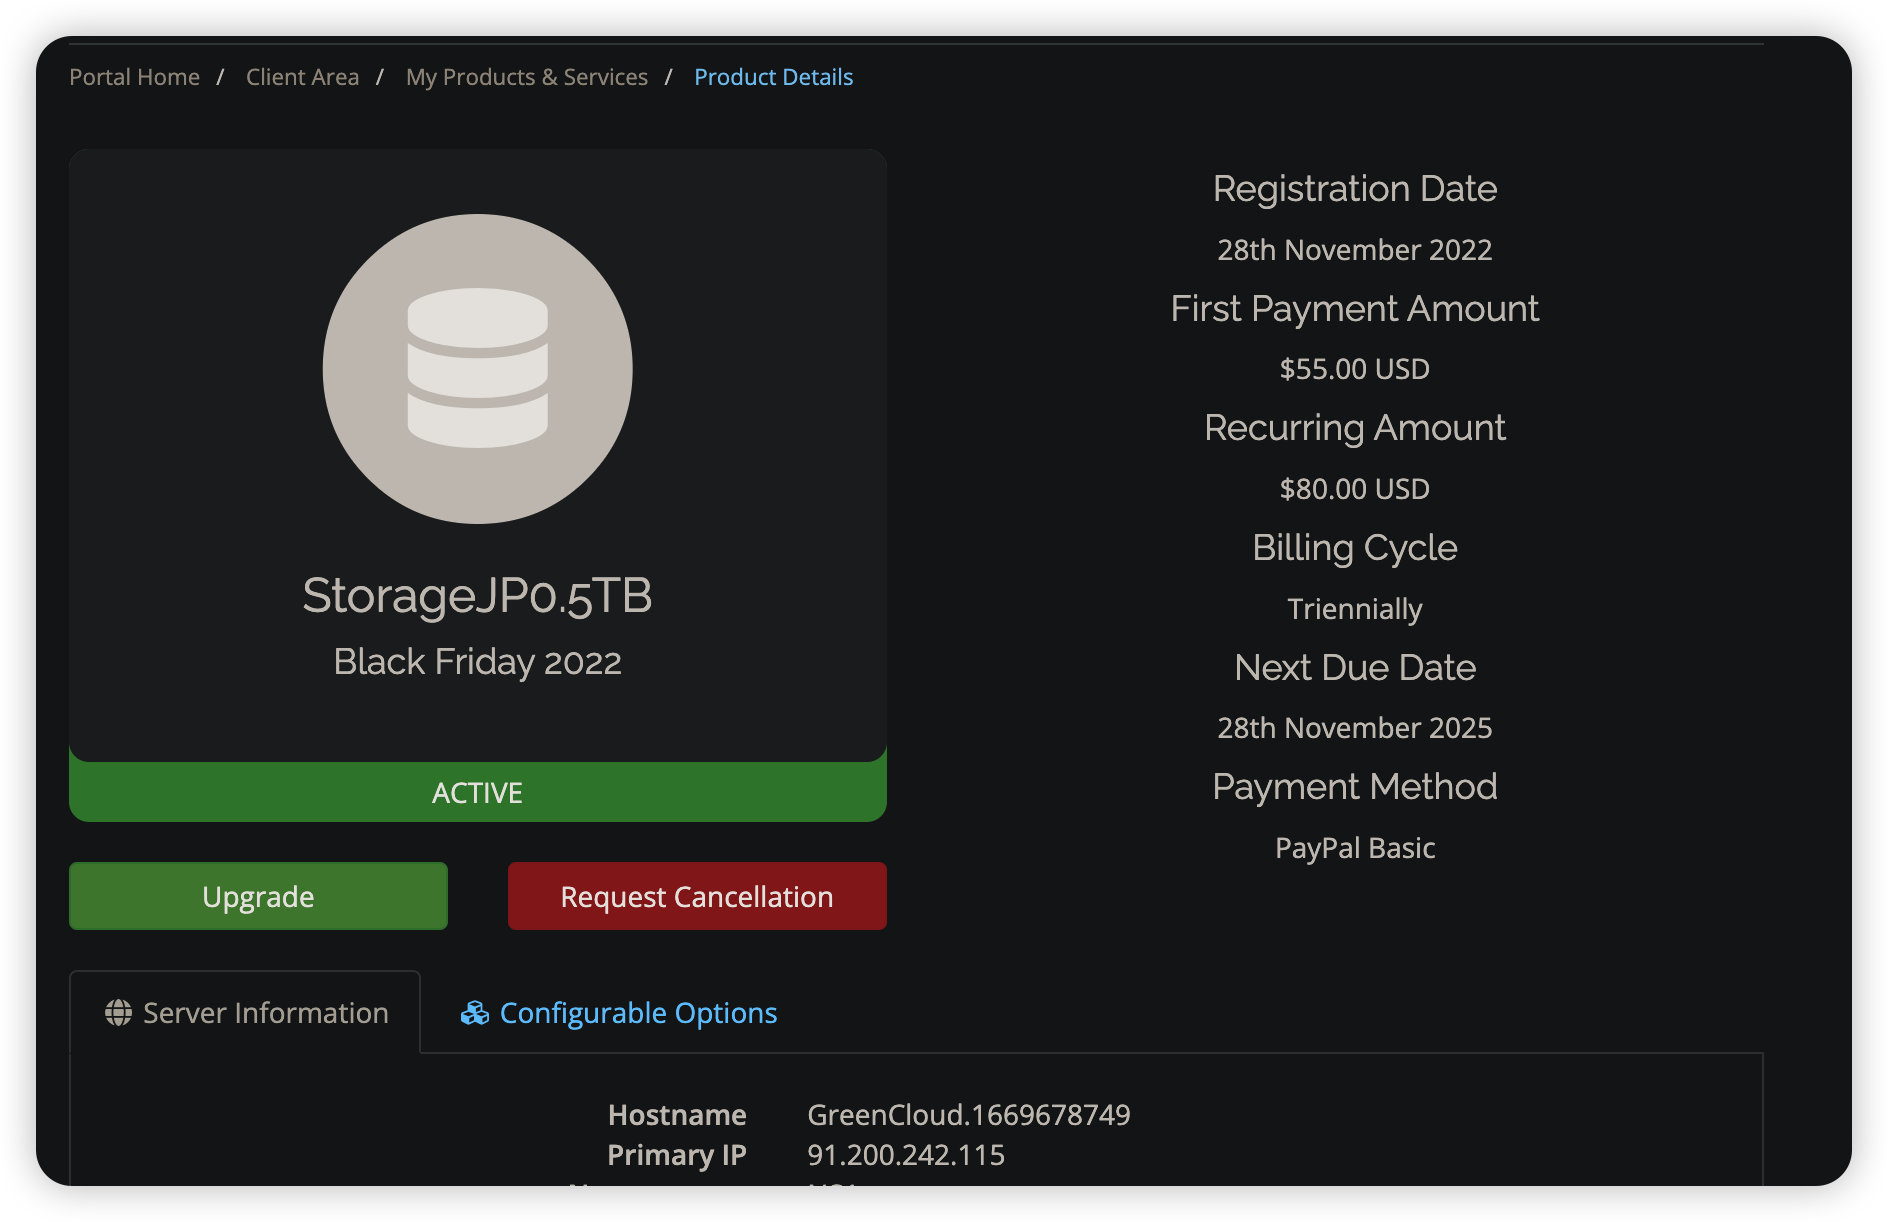Click the Product Details breadcrumb

(773, 77)
